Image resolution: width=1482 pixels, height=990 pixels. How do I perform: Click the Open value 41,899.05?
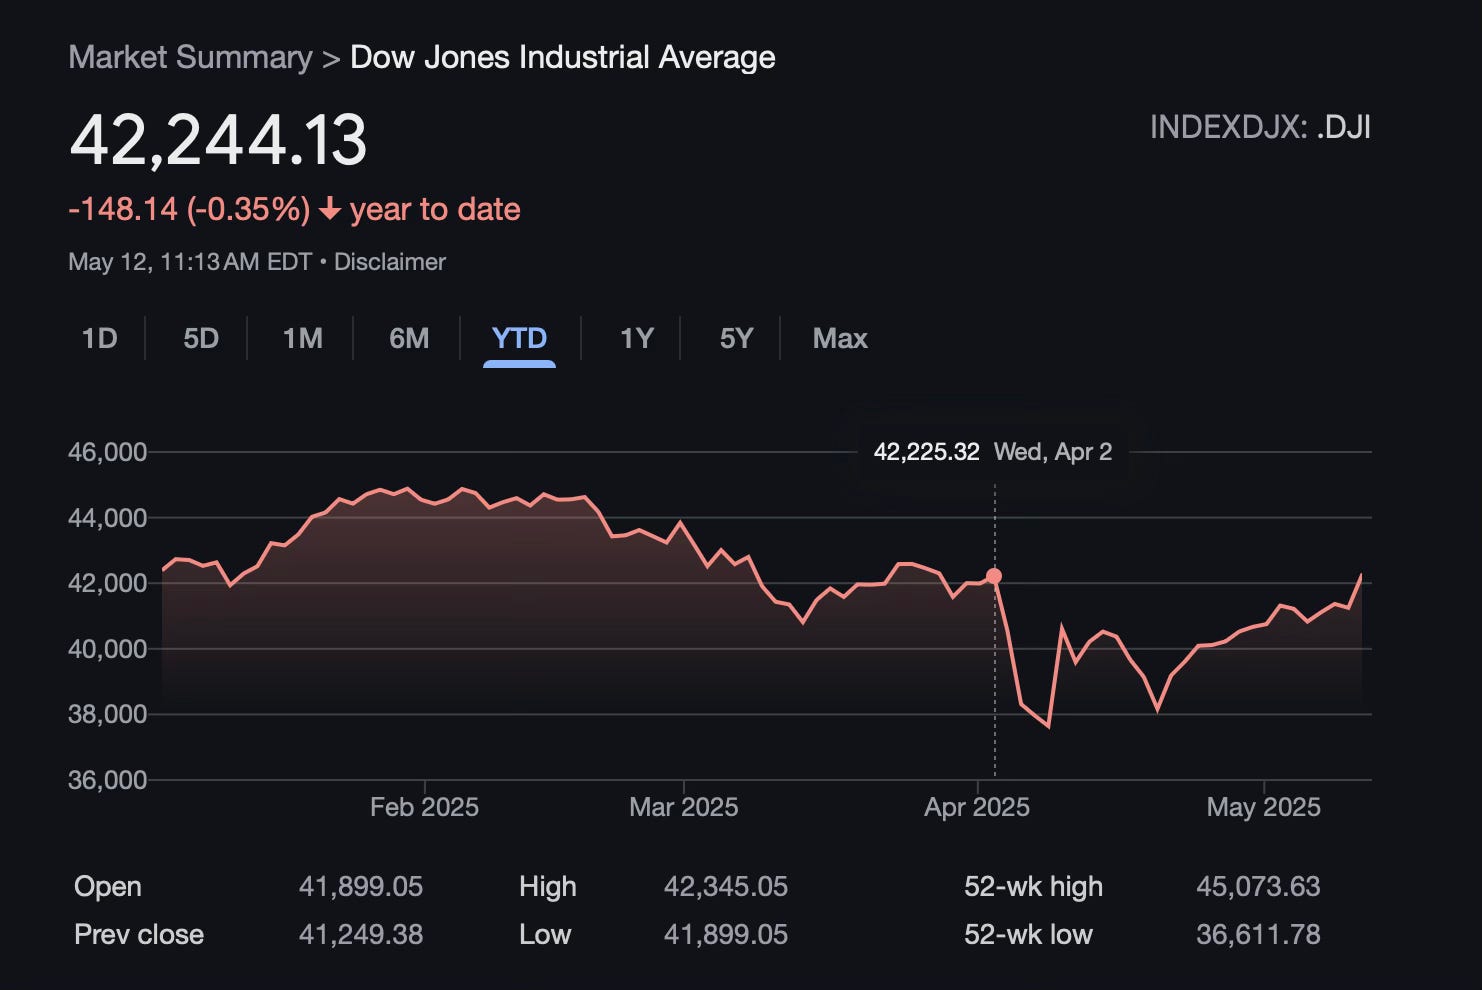coord(361,887)
